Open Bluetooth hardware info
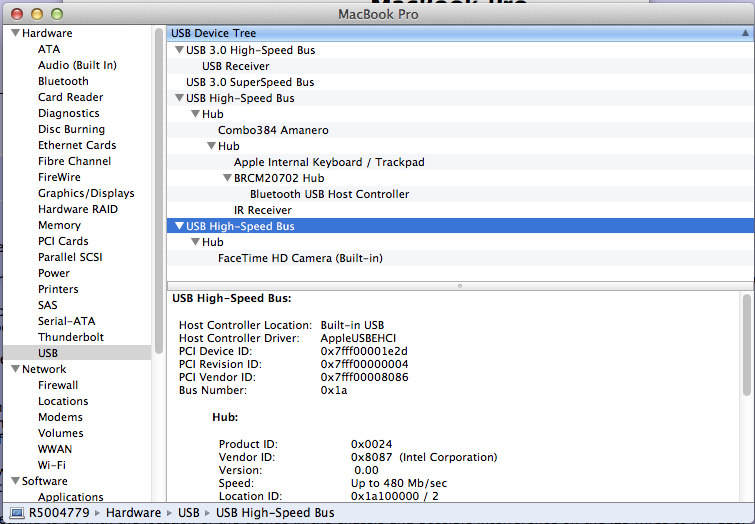 63,81
